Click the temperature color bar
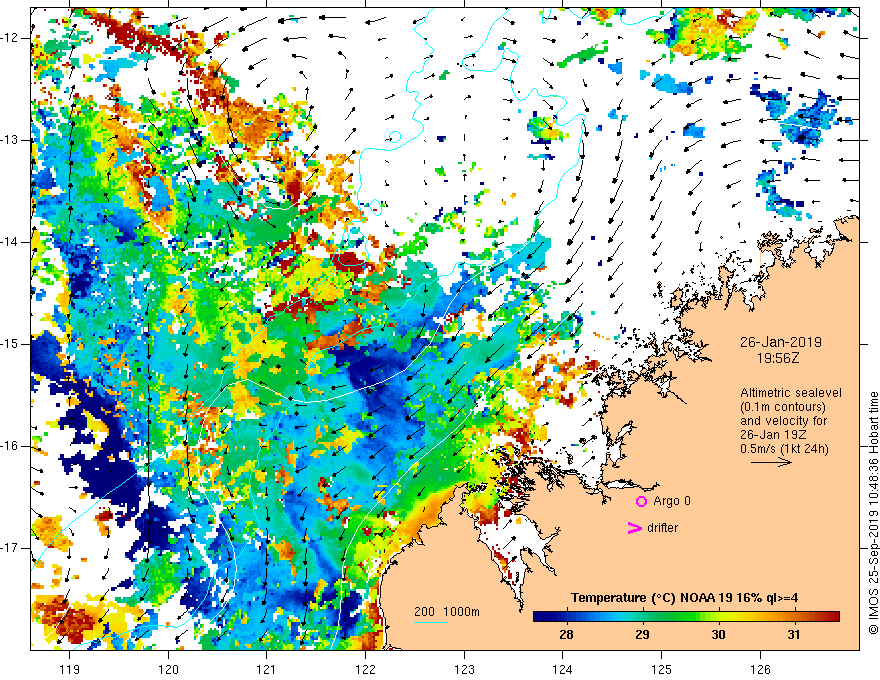 point(686,617)
